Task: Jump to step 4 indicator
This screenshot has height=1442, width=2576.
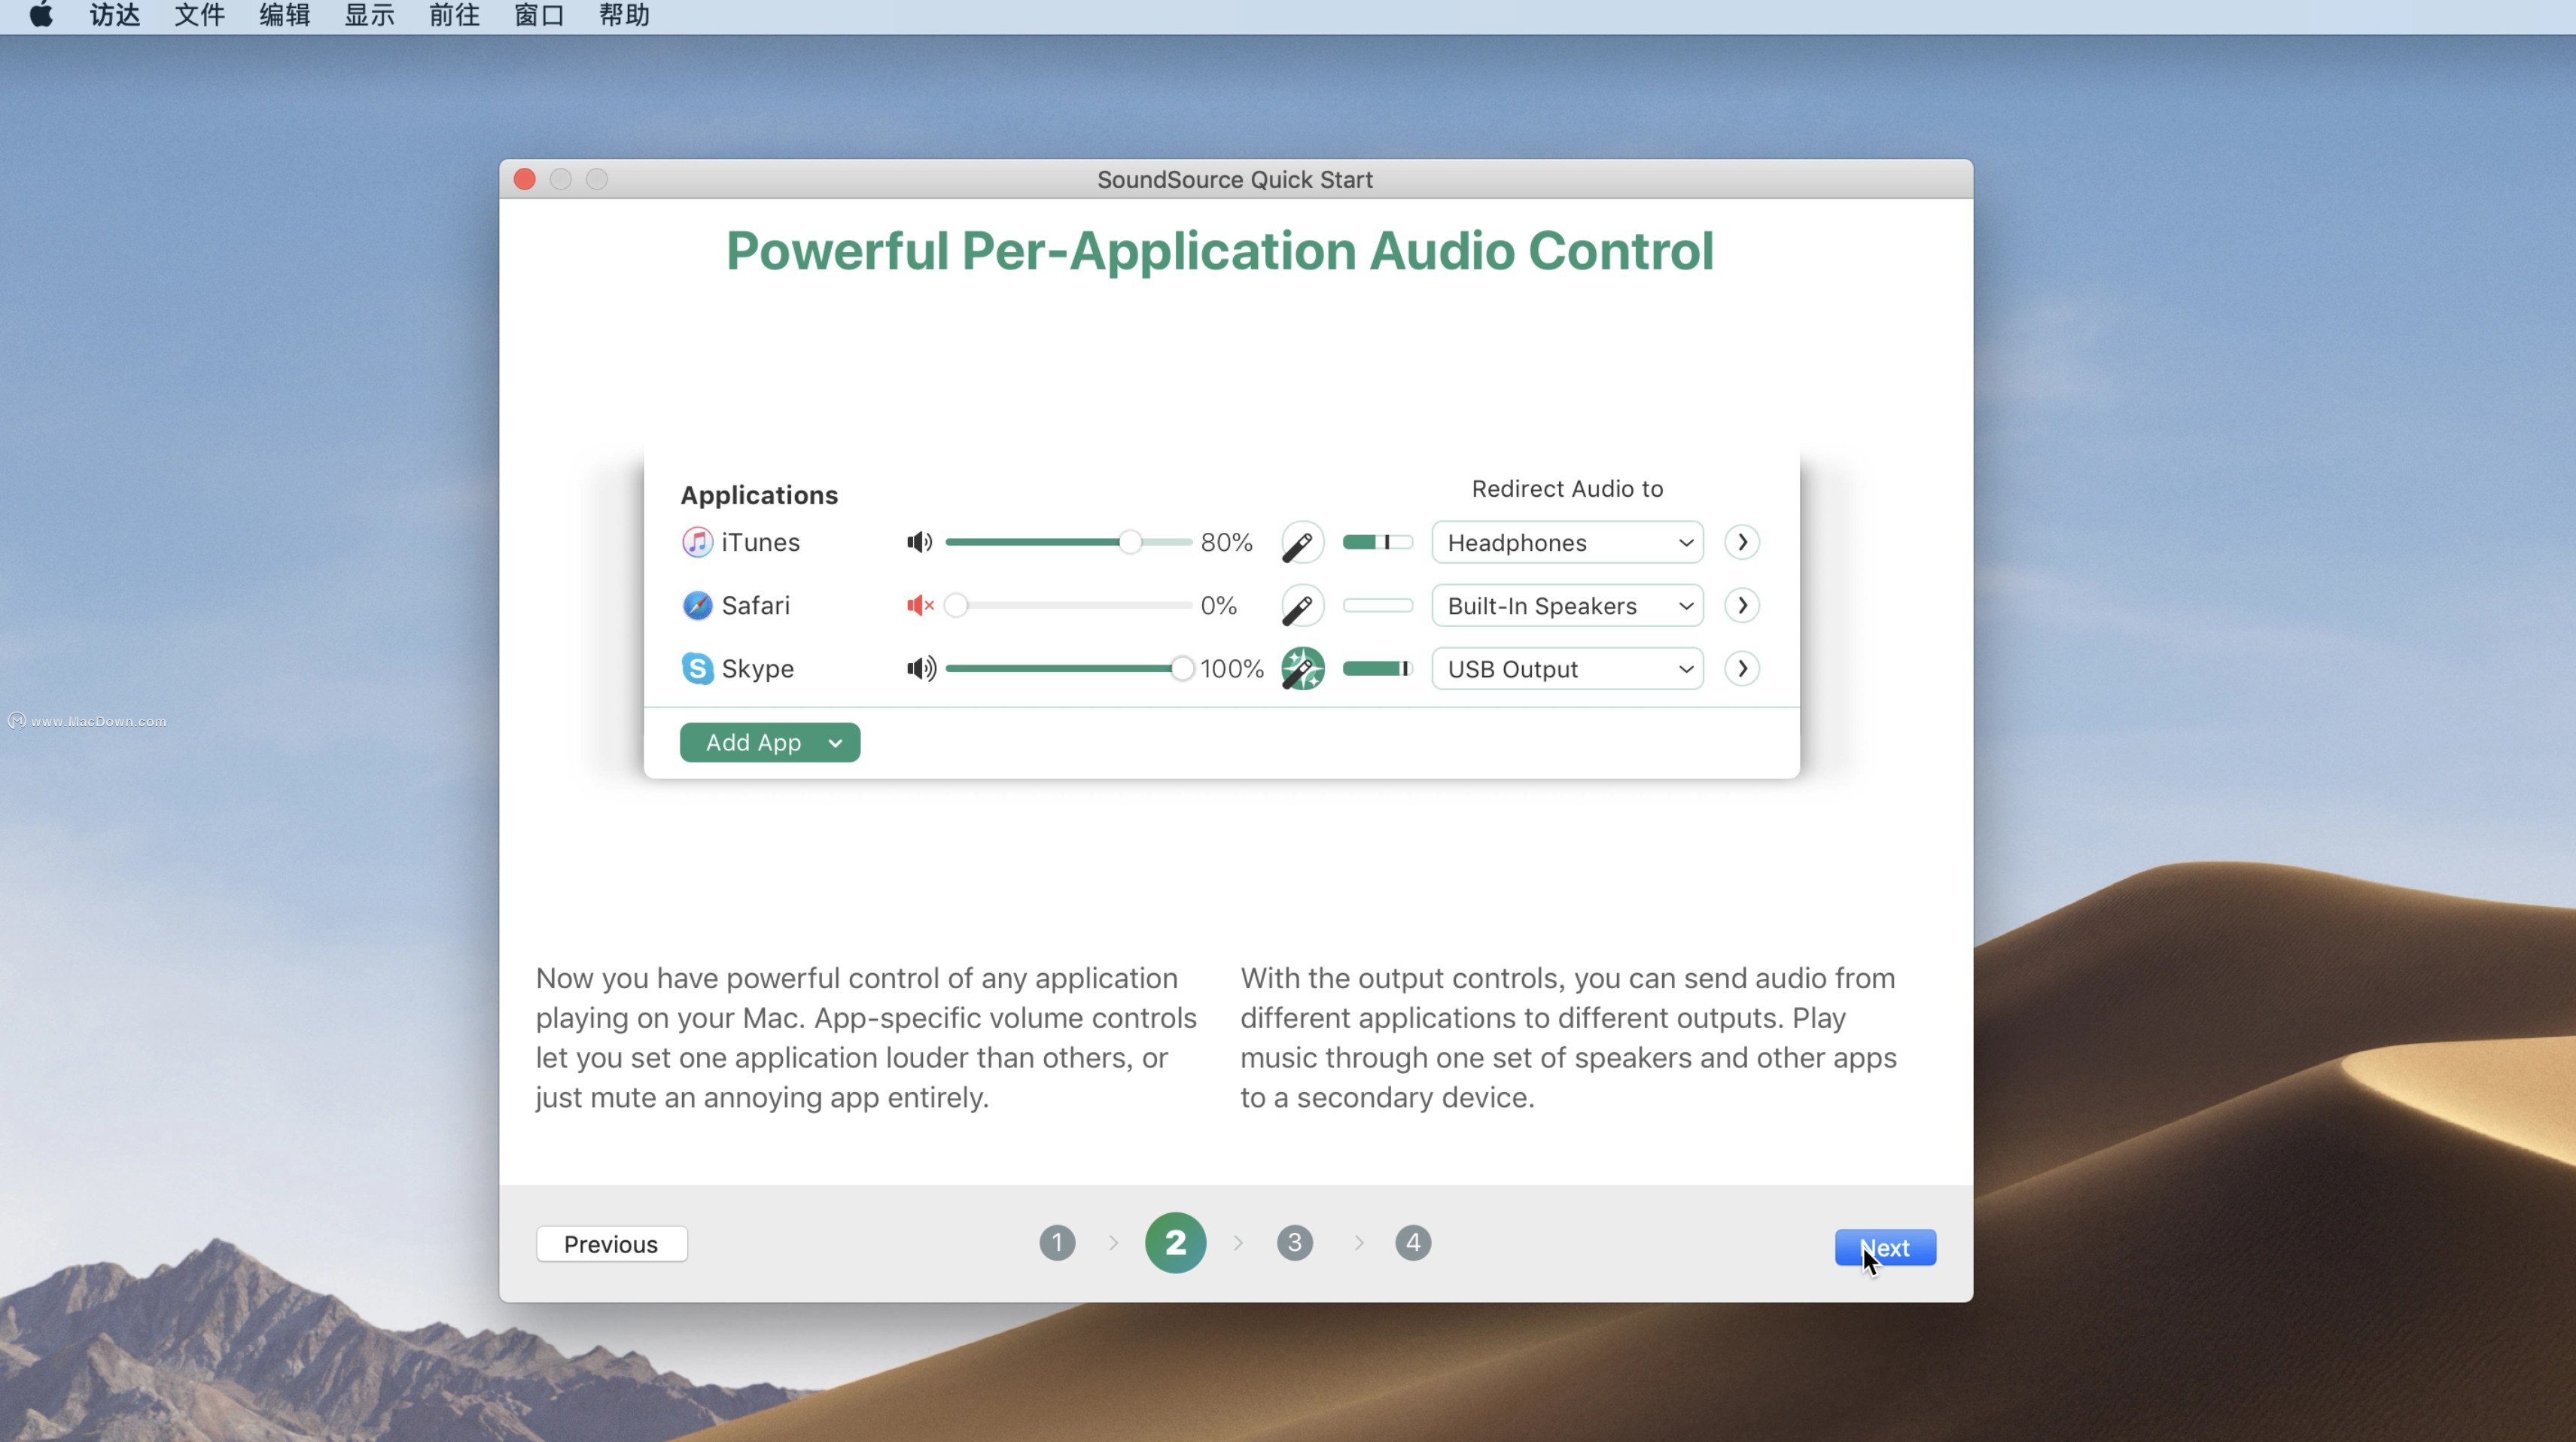Action: point(1412,1243)
